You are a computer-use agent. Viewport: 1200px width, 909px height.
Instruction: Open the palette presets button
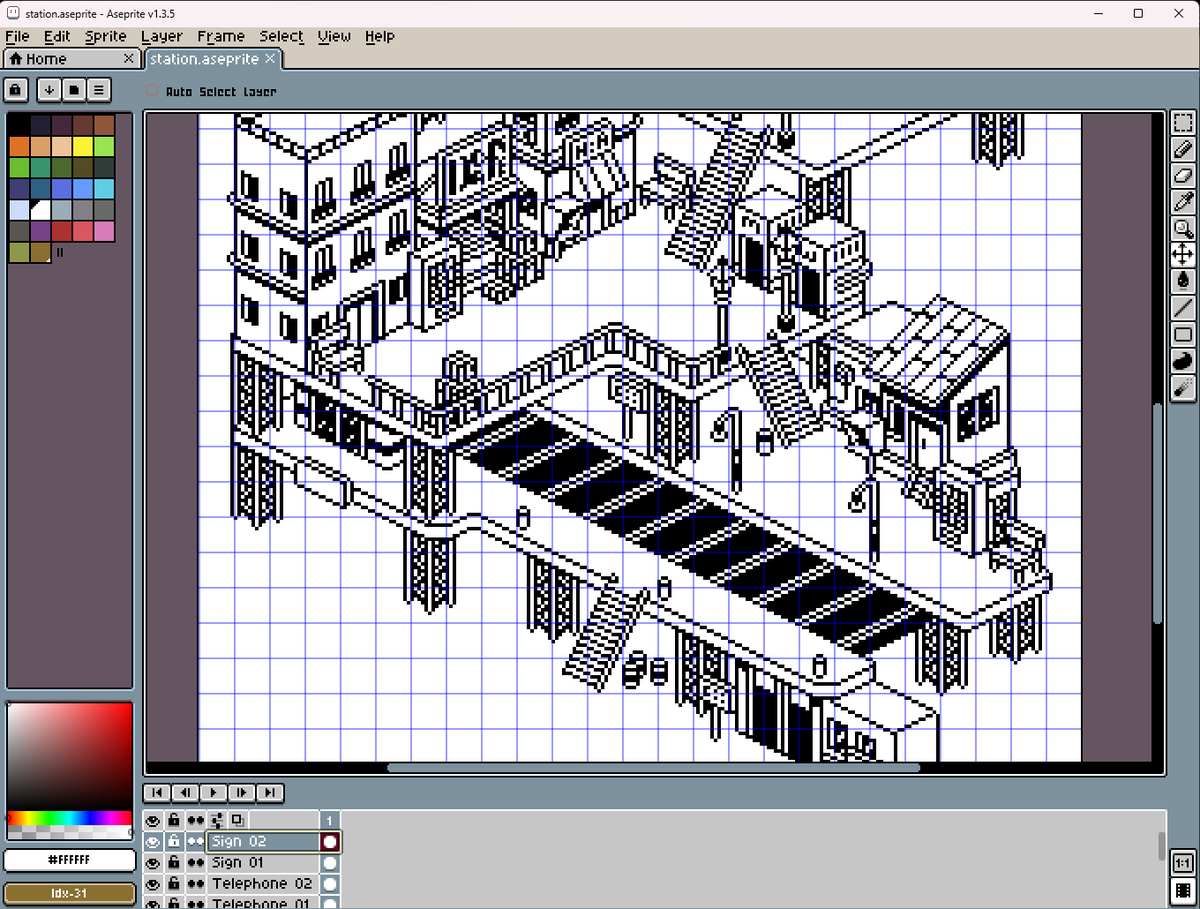coord(74,90)
